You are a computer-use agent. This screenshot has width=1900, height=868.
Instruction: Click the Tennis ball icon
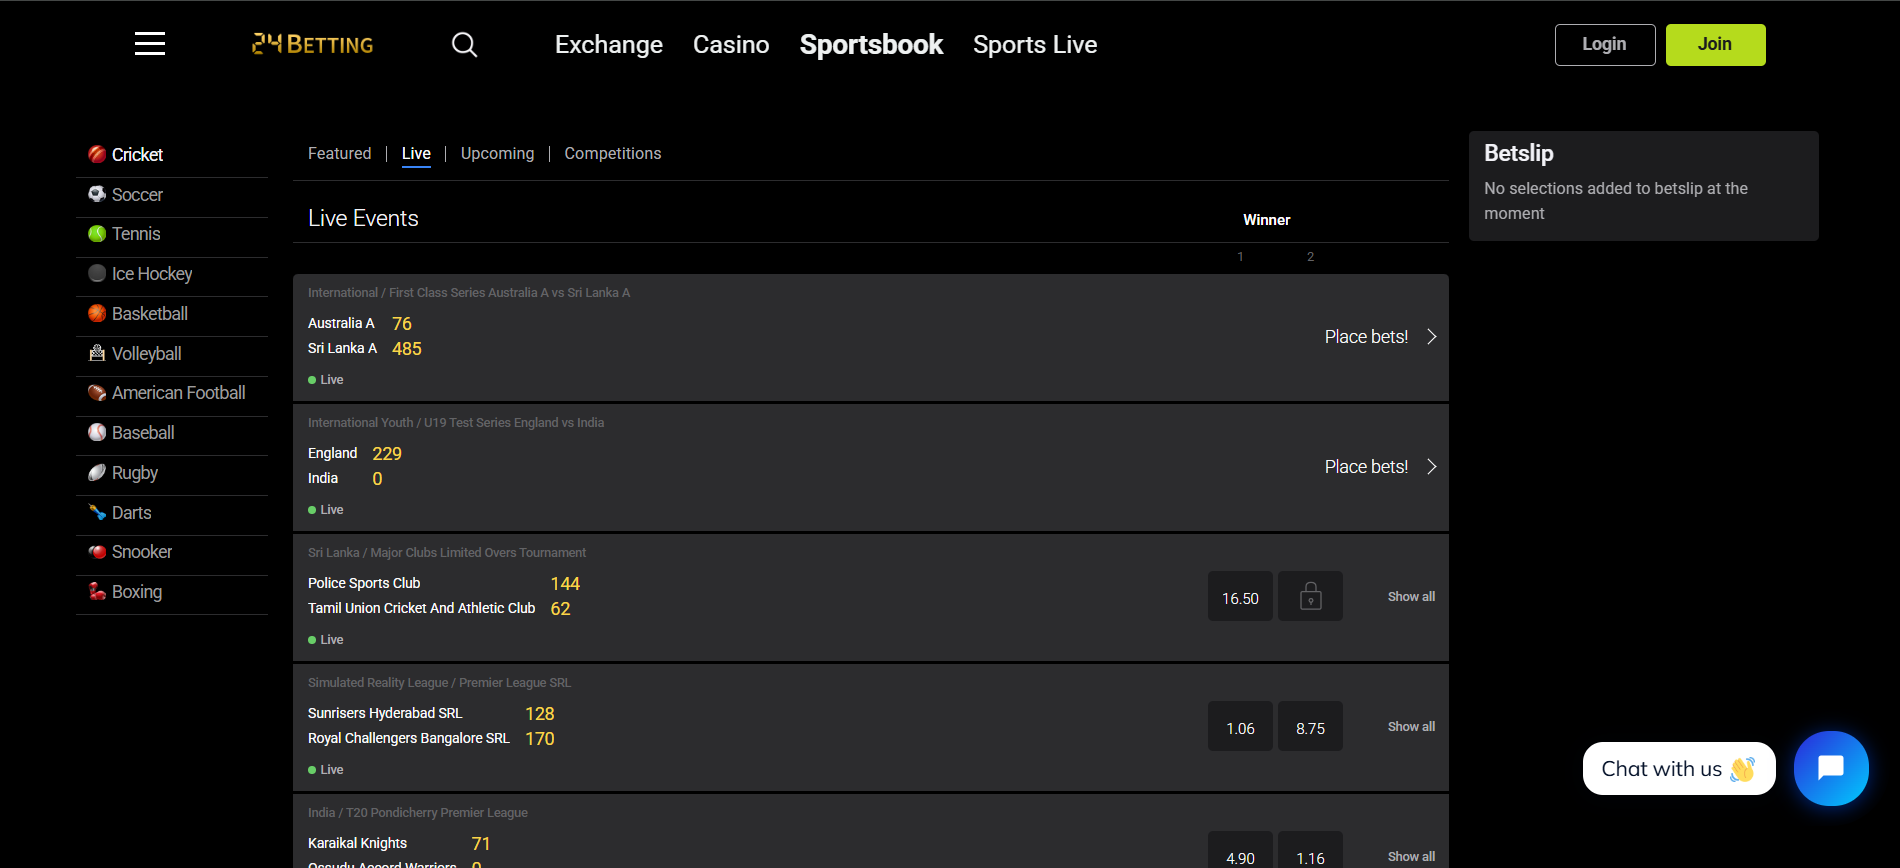97,234
